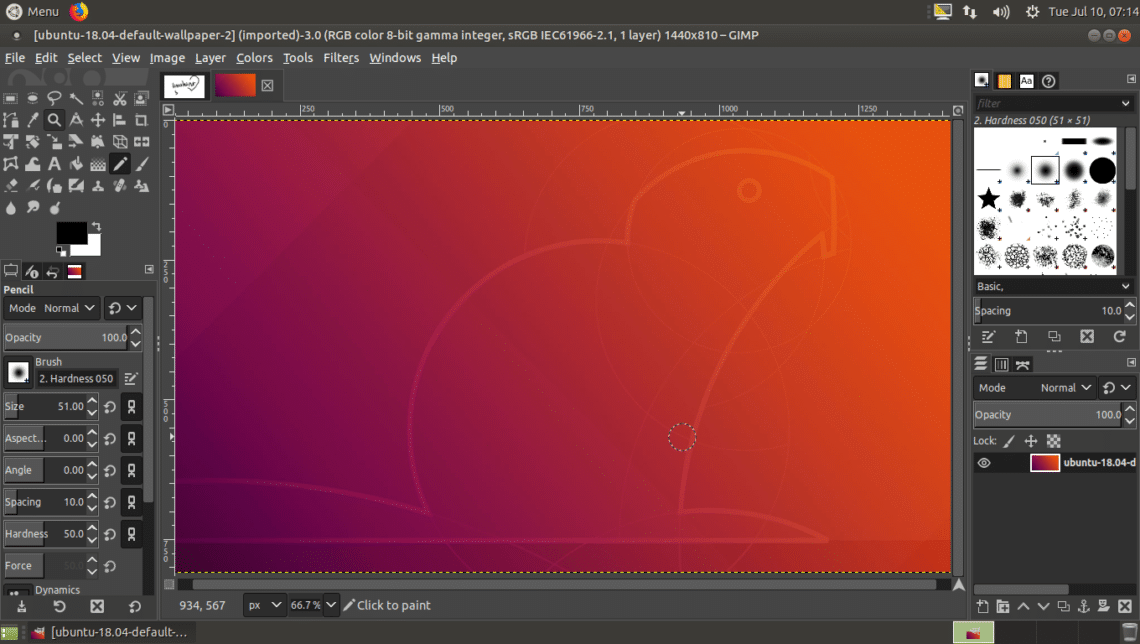Viewport: 1140px width, 644px height.
Task: Pick the Color Picker eyedropper tool
Action: (33, 120)
